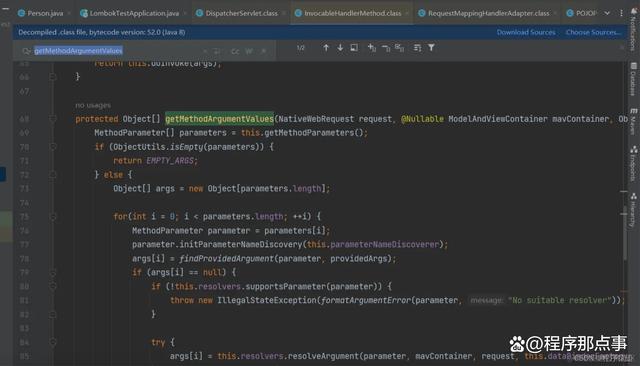Open Maven tool window

click(633, 122)
